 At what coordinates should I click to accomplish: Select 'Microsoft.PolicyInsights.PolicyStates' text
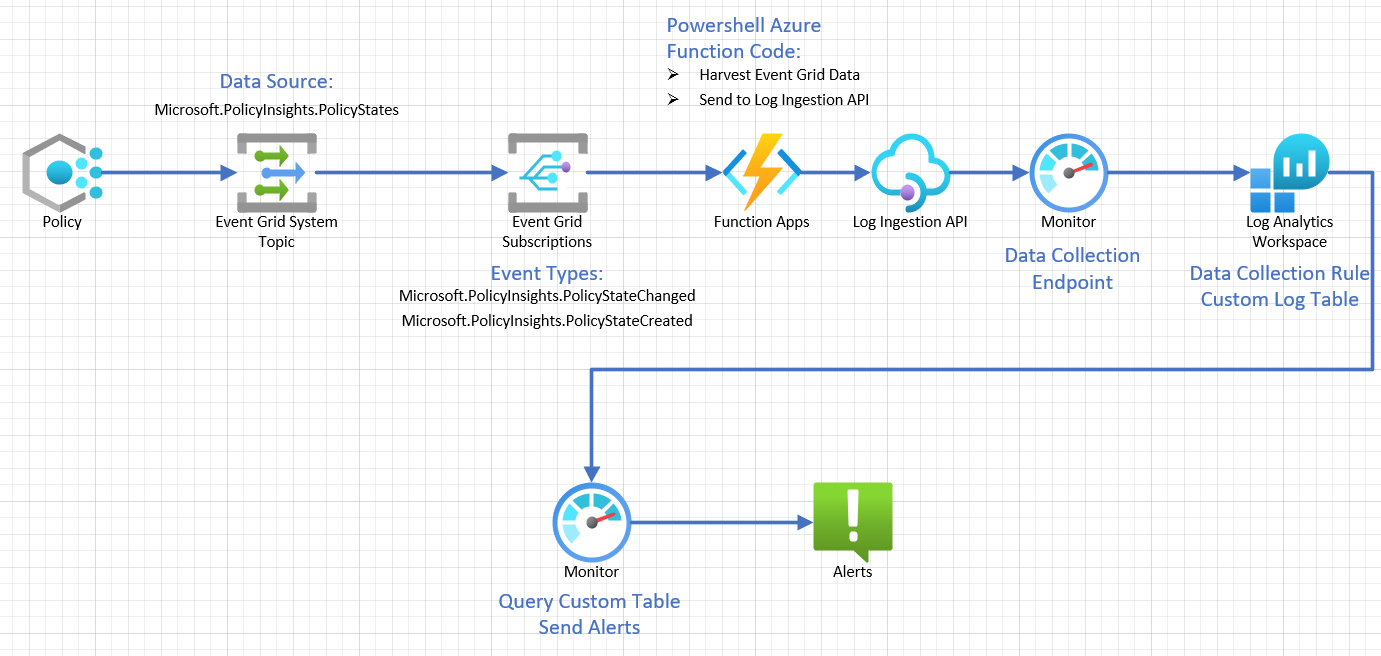click(276, 110)
